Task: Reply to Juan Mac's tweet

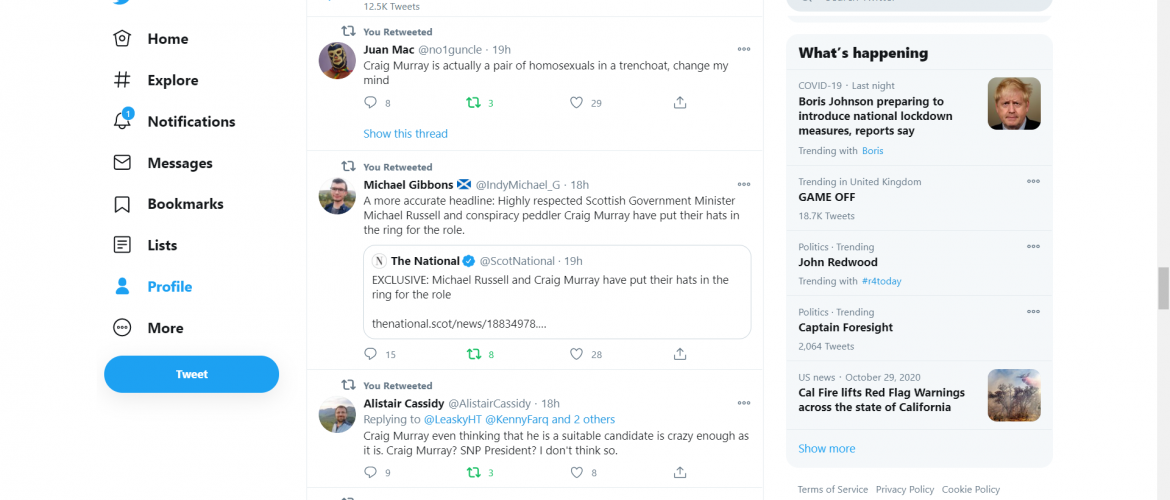Action: [x=371, y=103]
